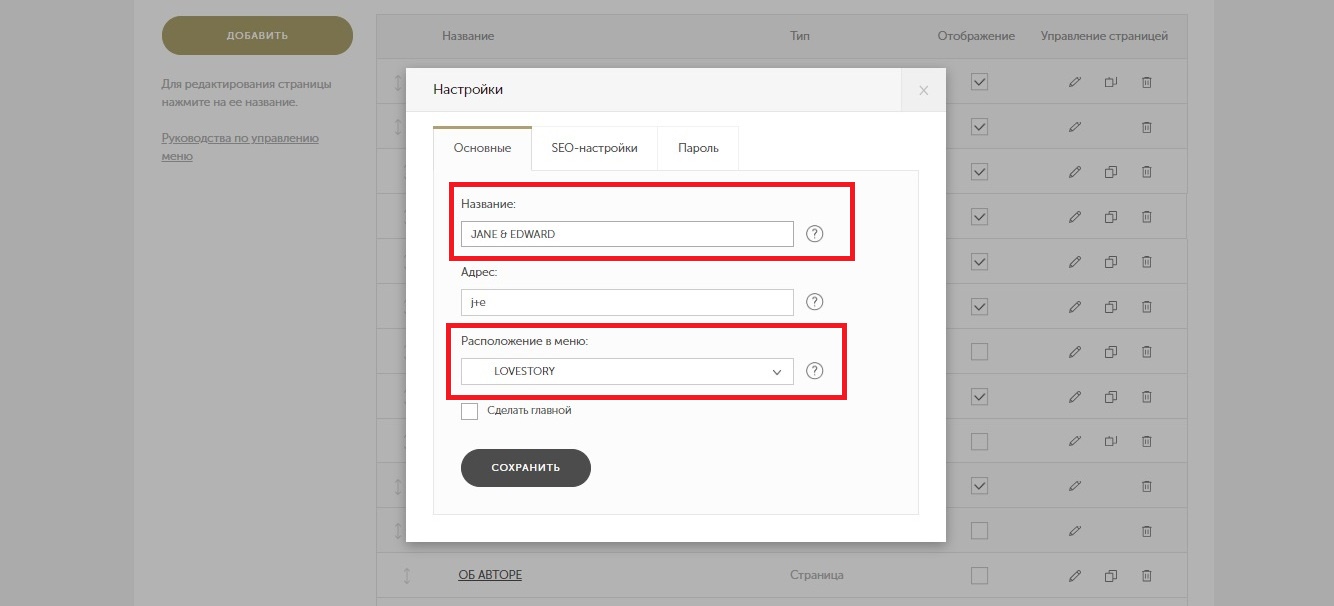Click the copy icon in the first table row
The width and height of the screenshot is (1334, 606).
tap(1110, 82)
